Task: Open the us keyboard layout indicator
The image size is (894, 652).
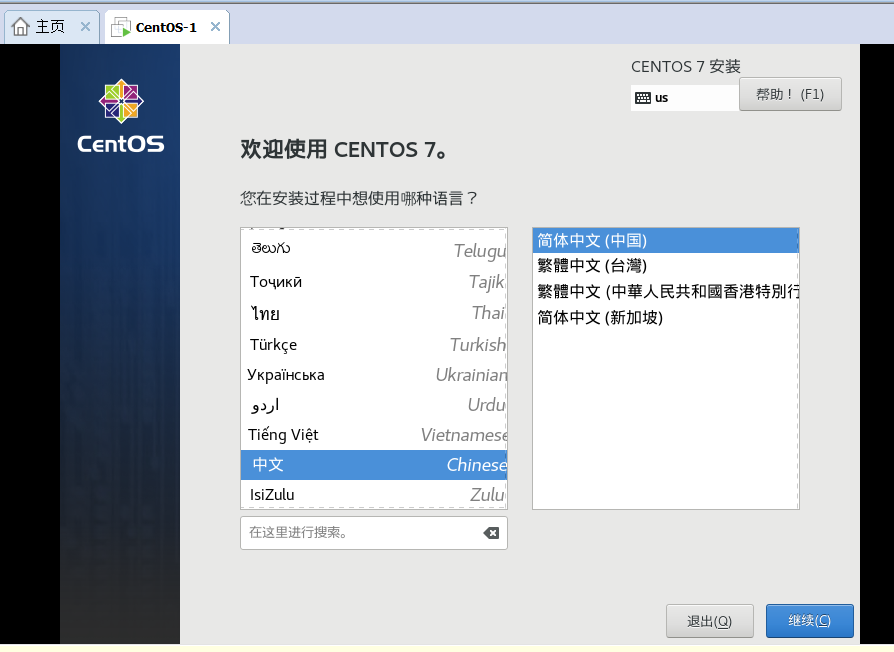Action: tap(684, 97)
